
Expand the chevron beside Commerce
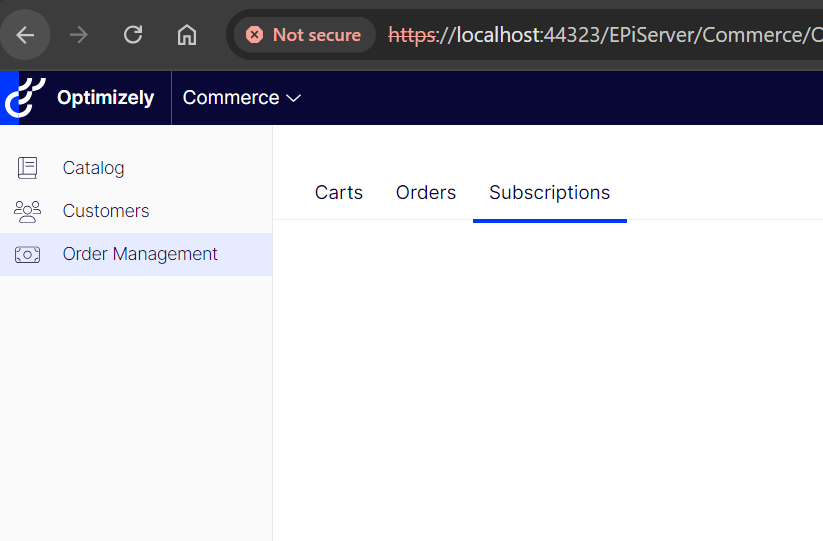pos(294,98)
